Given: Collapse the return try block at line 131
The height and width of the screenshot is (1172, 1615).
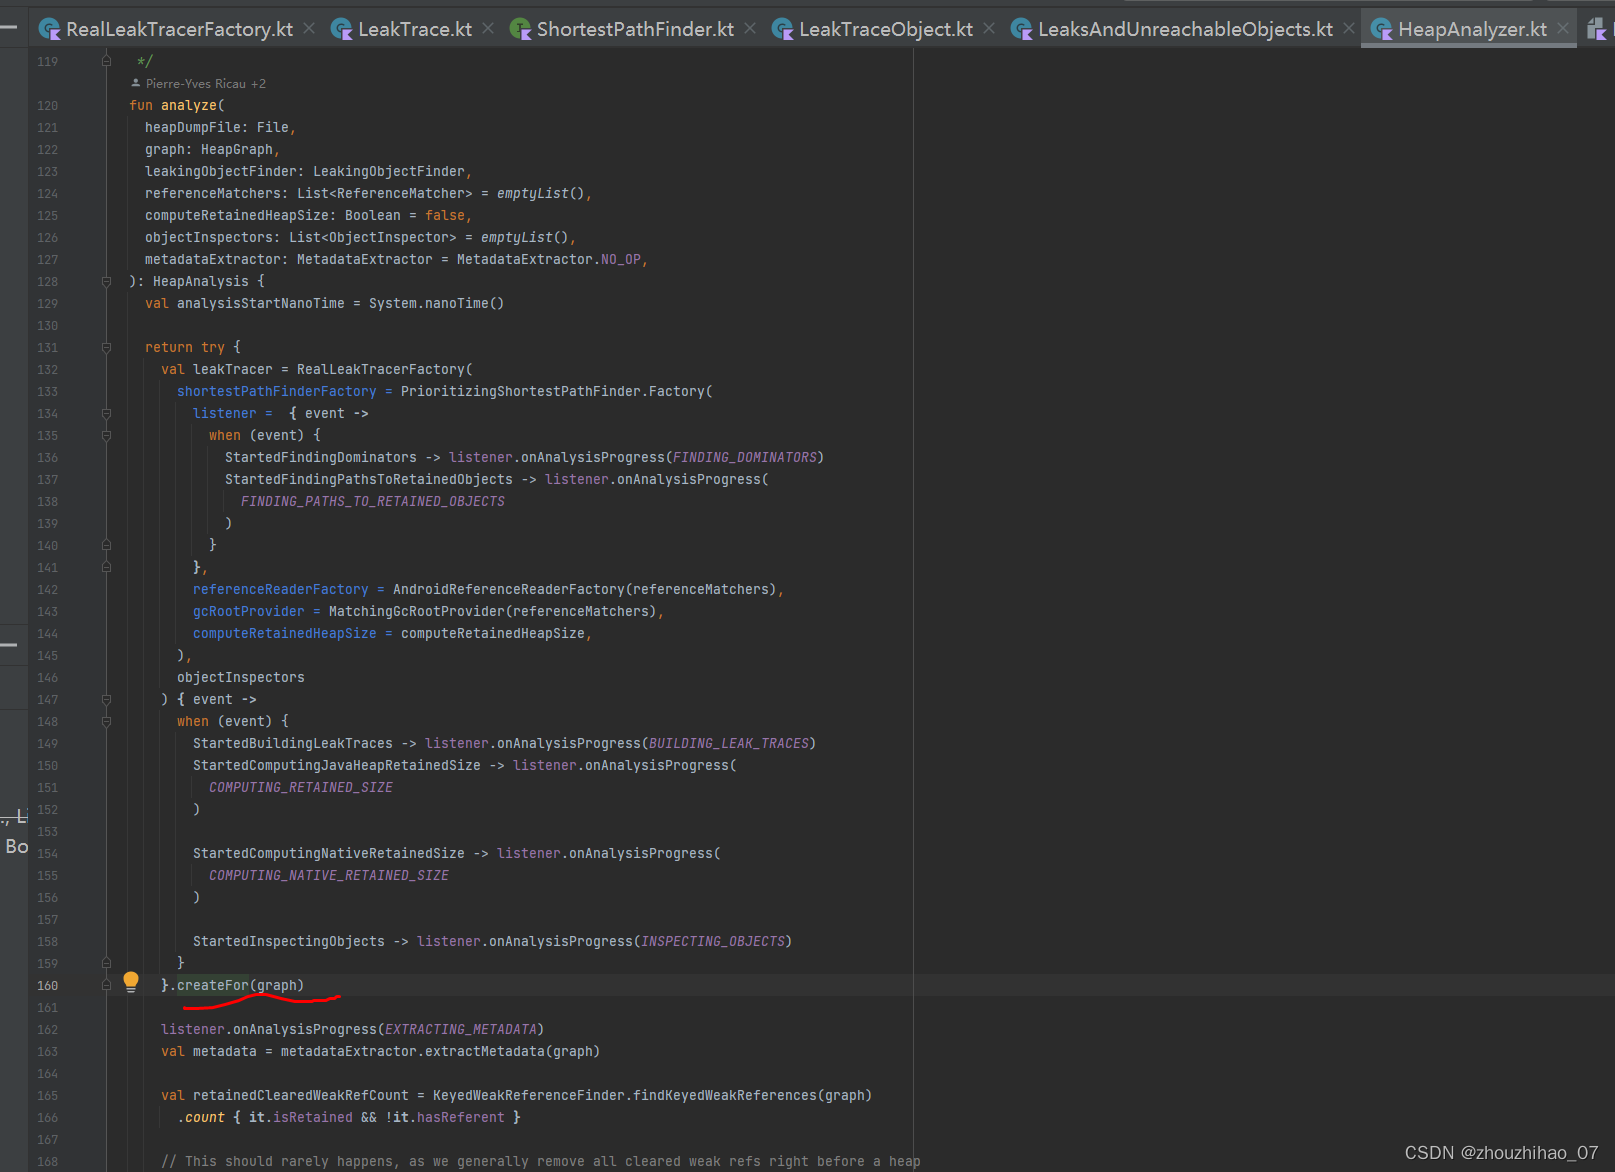Looking at the screenshot, I should coord(106,347).
